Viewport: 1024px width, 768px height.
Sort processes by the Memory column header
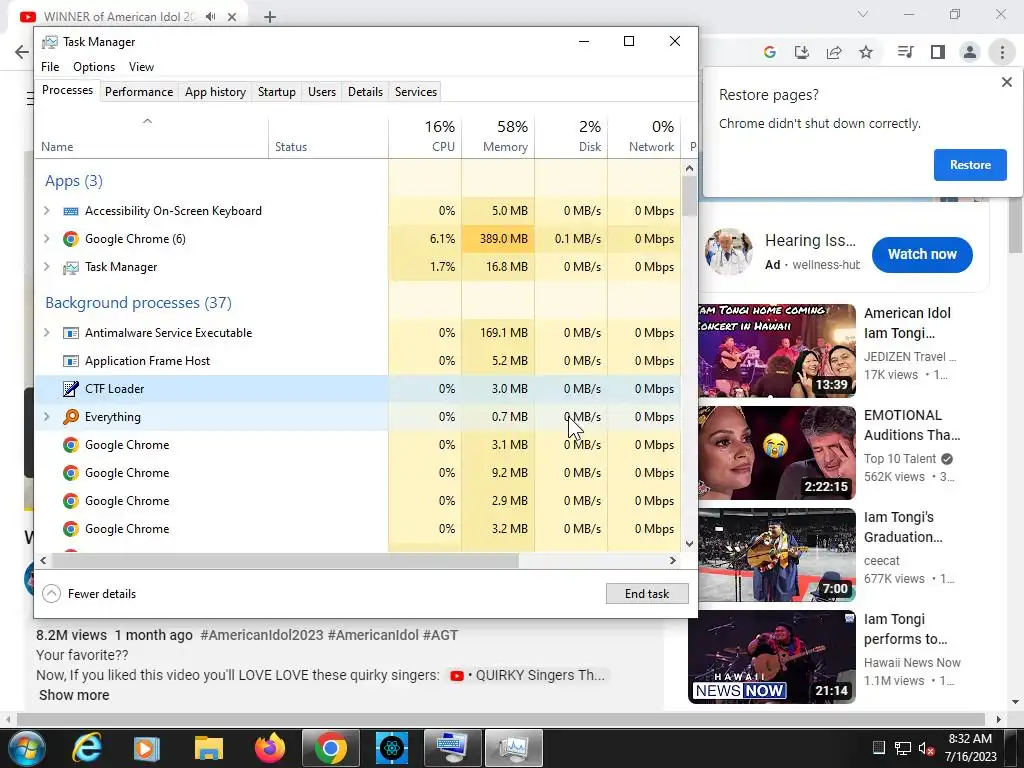click(498, 136)
